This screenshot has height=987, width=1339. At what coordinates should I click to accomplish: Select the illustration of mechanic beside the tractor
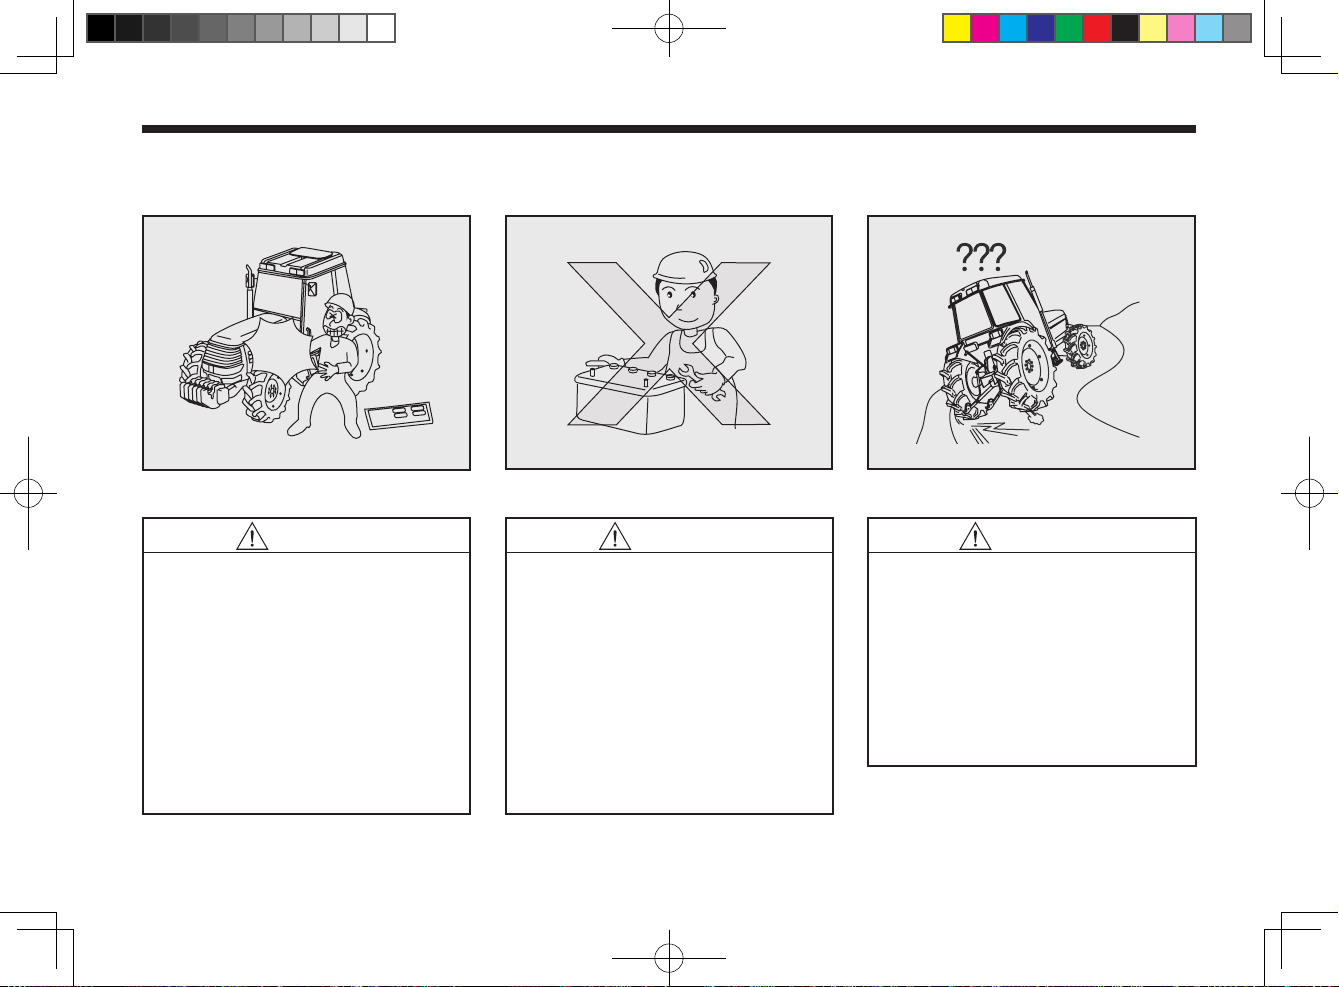(x=307, y=343)
